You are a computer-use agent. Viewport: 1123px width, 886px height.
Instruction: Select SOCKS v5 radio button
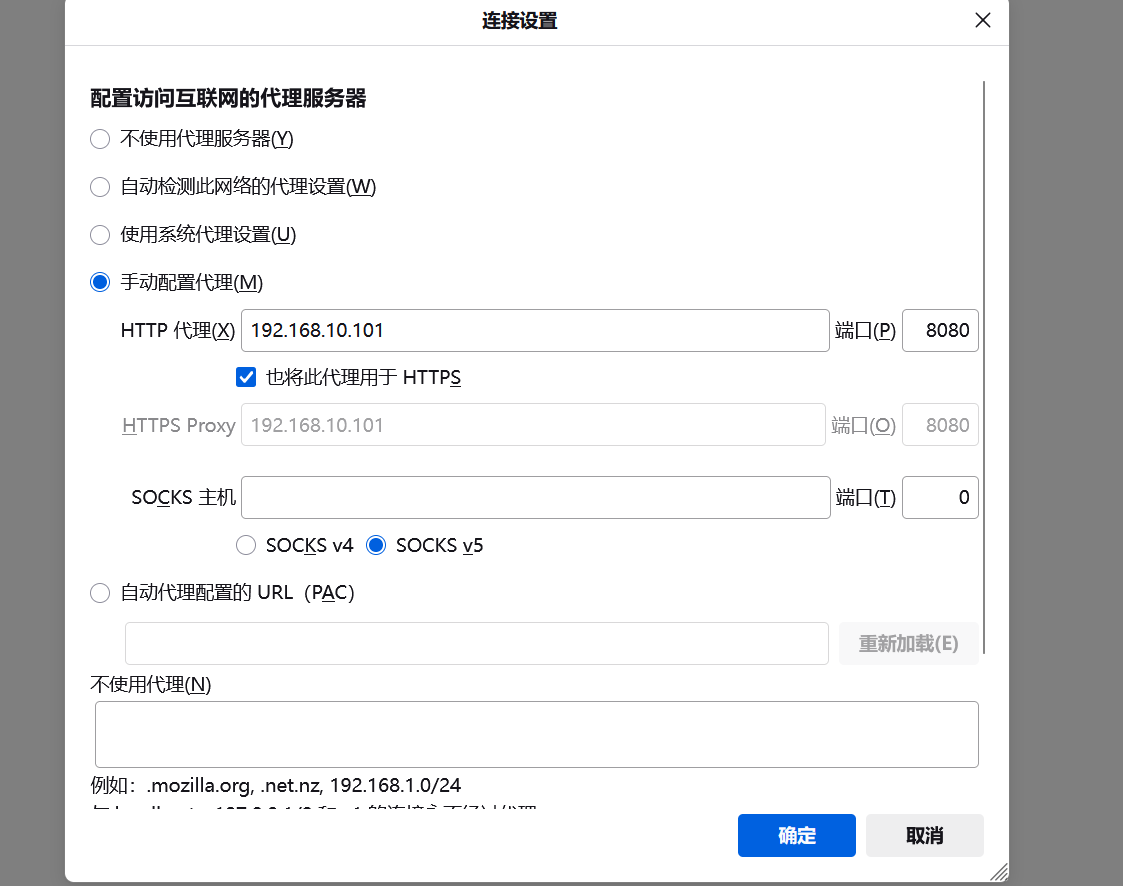pos(376,545)
